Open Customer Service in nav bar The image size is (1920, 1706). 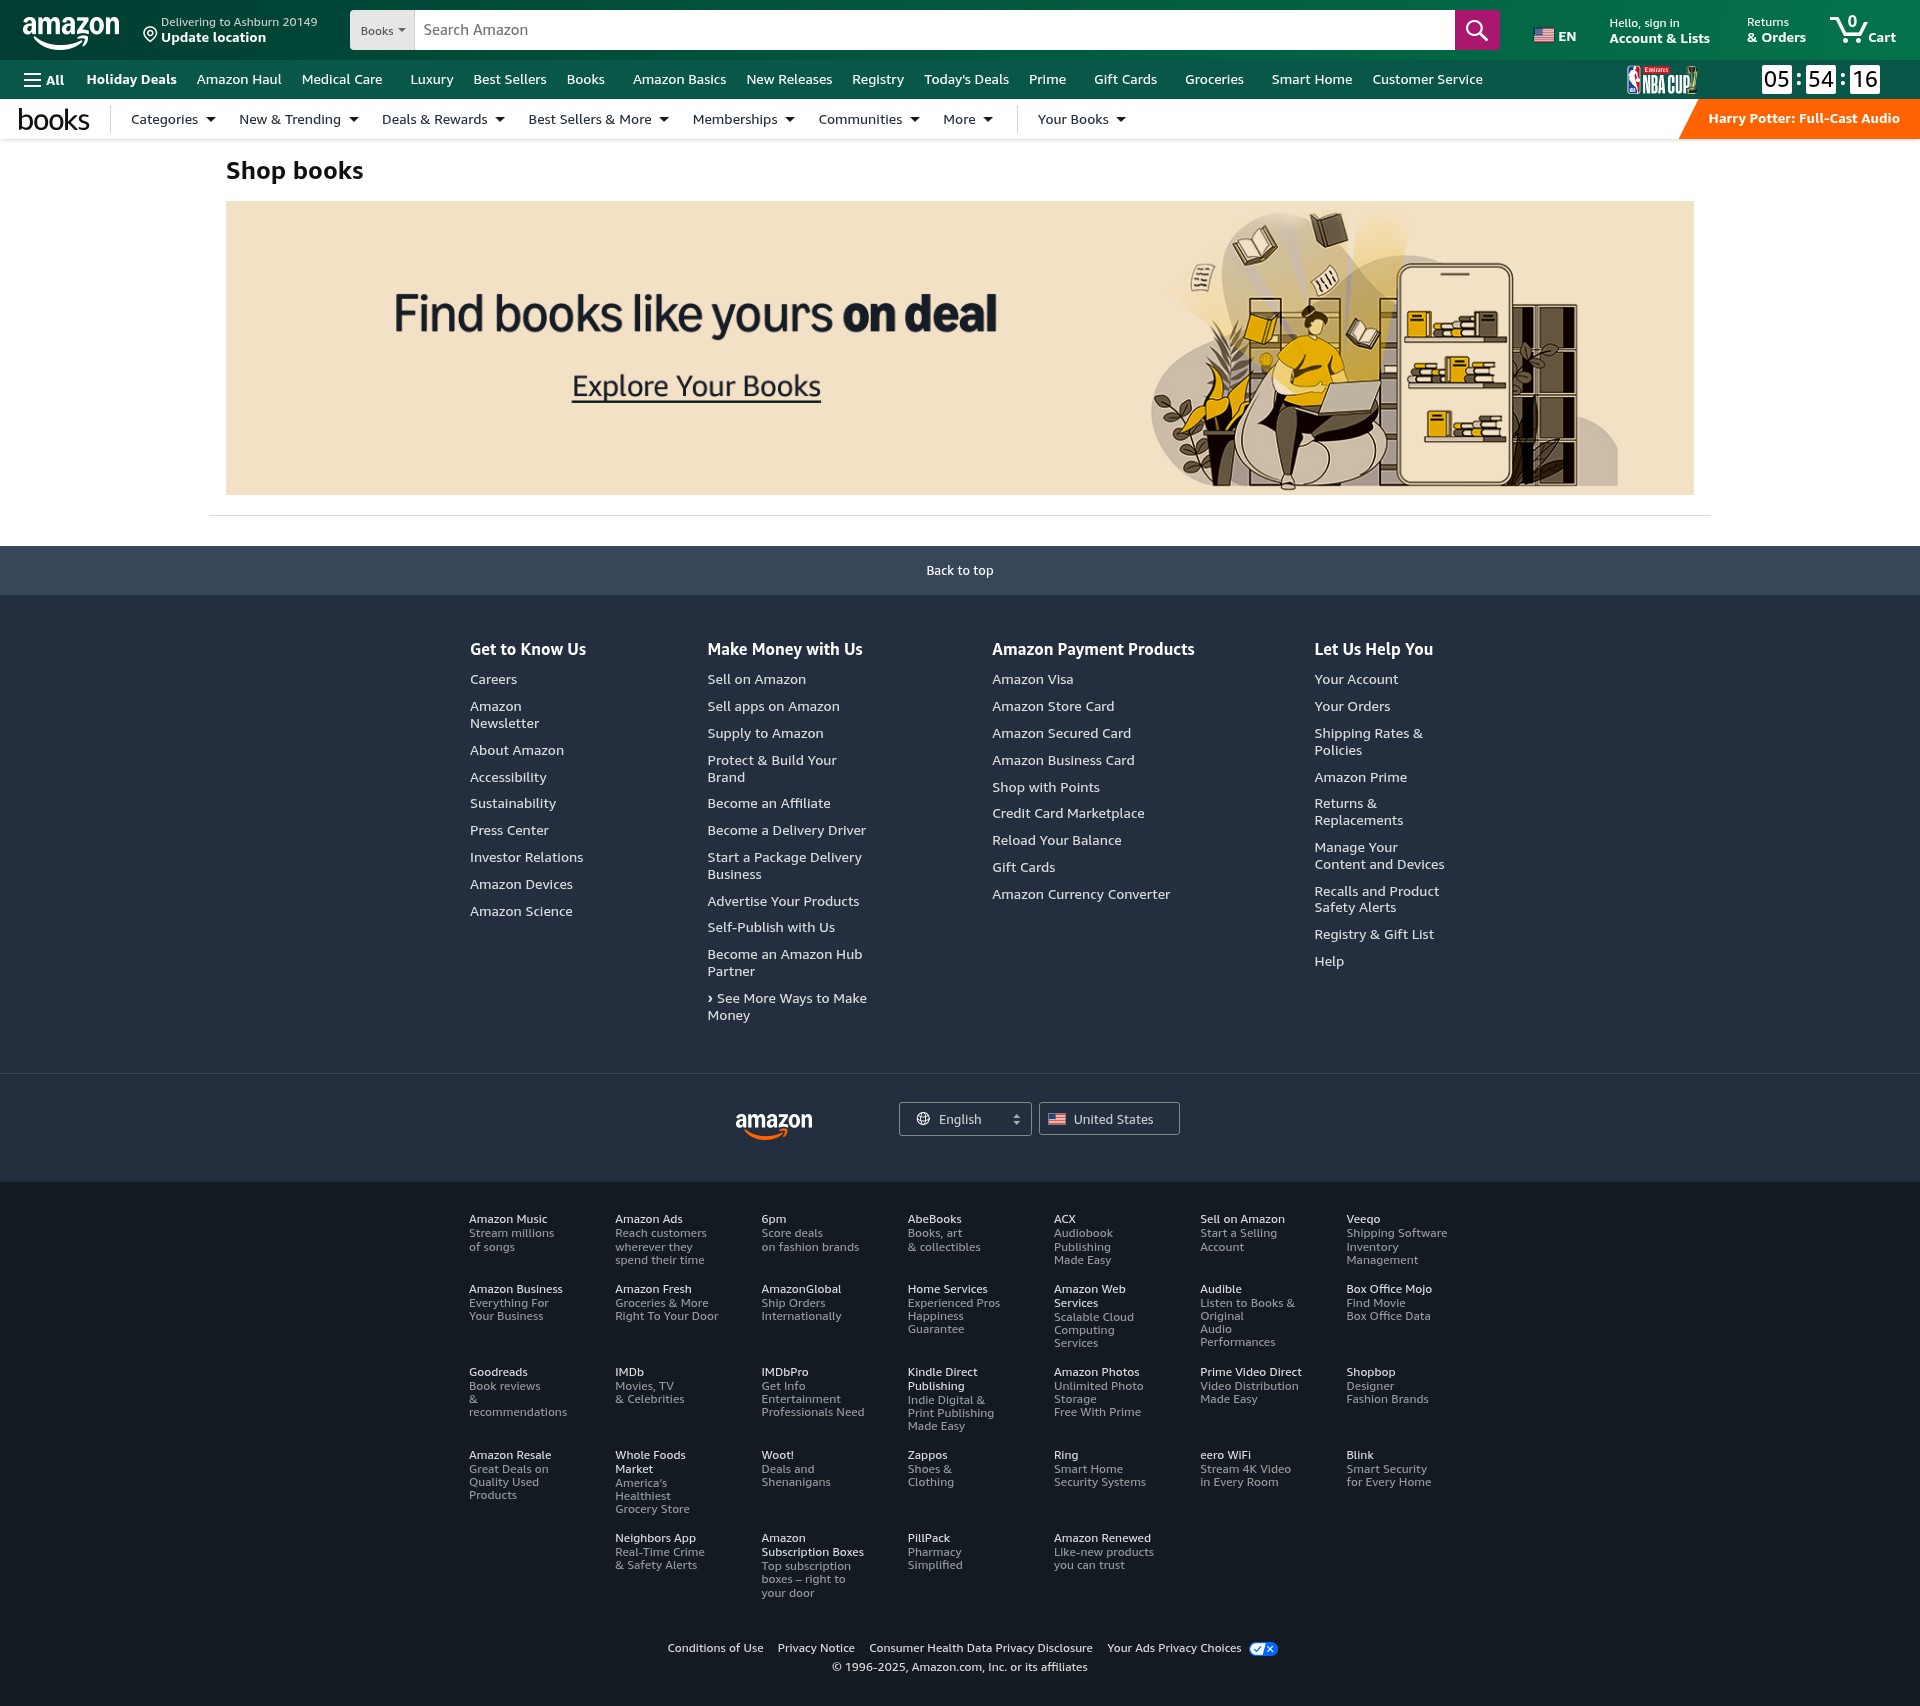[1427, 80]
